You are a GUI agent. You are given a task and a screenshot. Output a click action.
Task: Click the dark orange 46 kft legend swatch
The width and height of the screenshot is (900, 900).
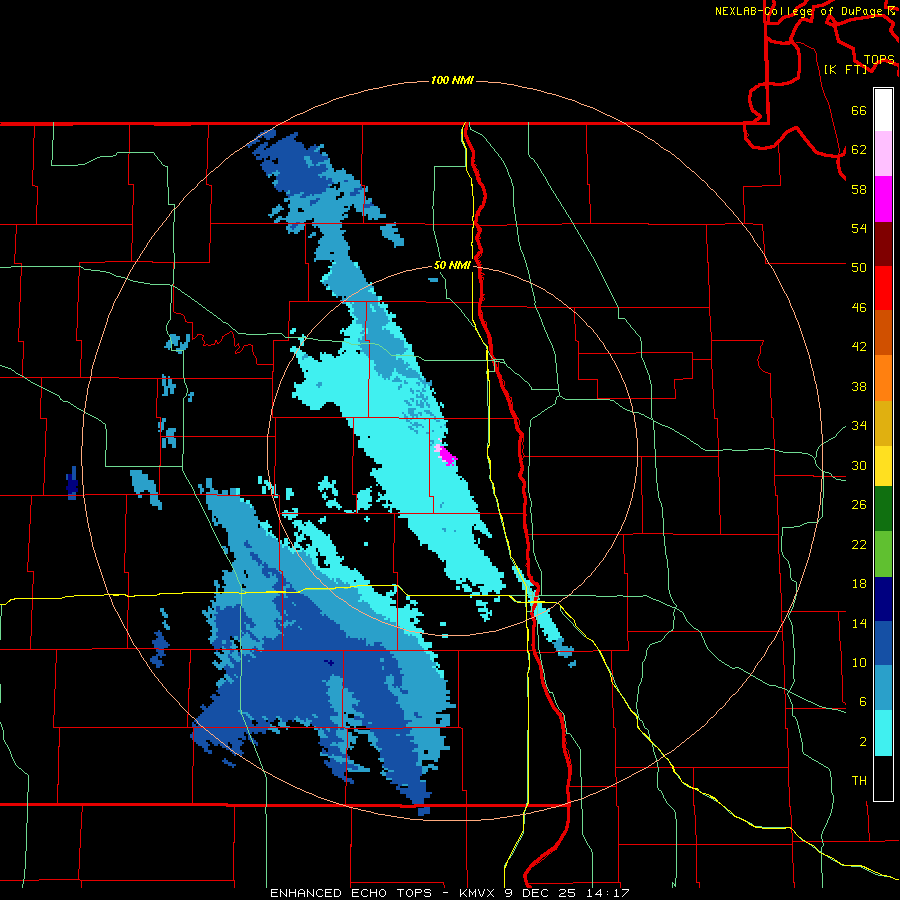pyautogui.click(x=883, y=333)
